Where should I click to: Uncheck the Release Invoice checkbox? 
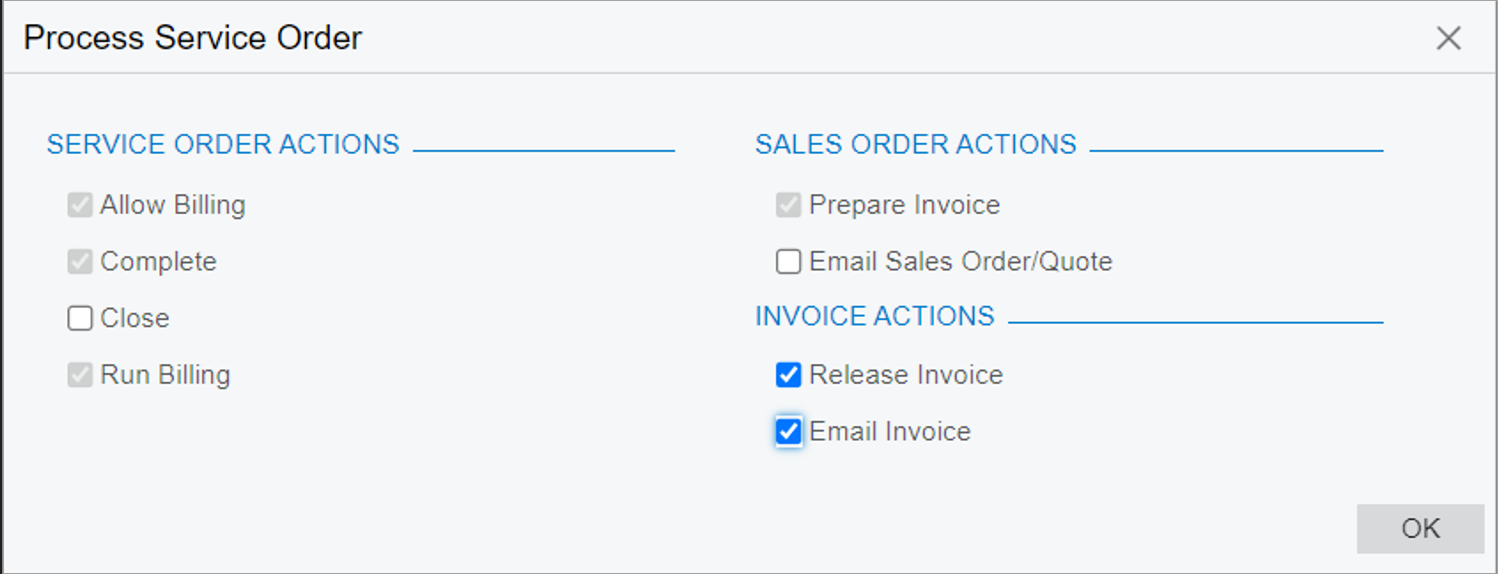click(x=788, y=375)
